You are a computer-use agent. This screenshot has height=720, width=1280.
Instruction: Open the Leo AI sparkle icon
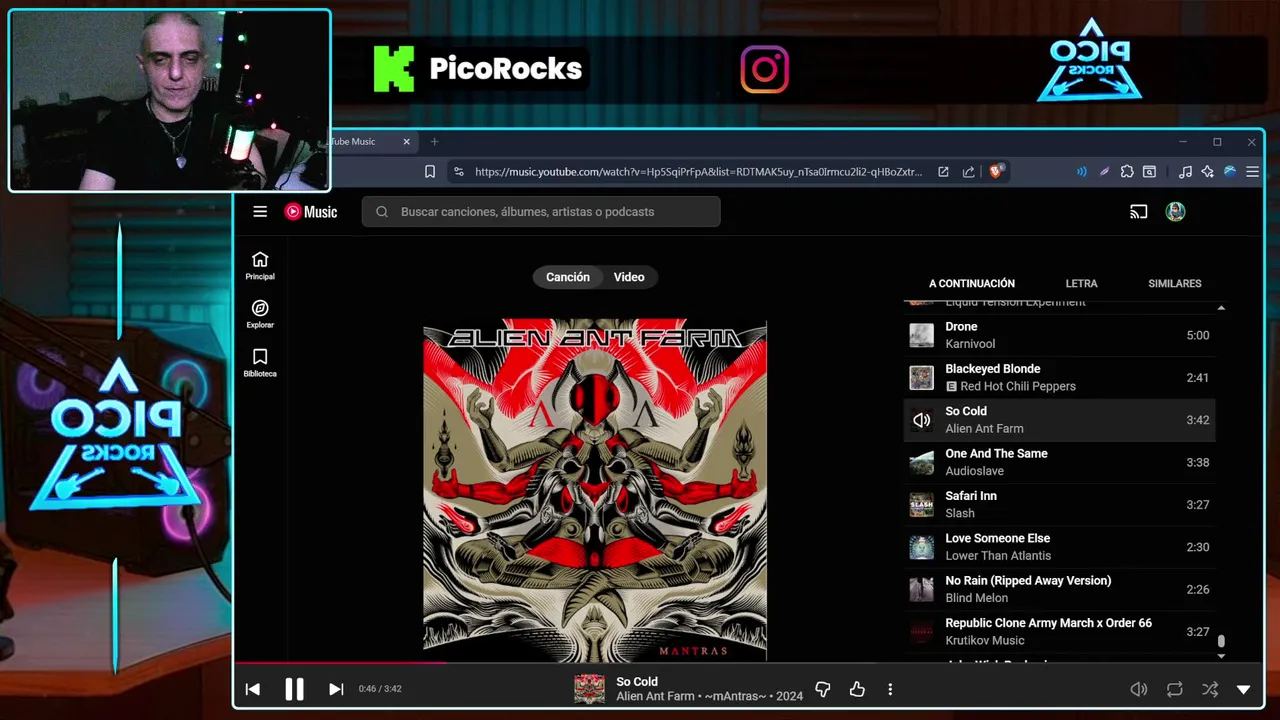point(1208,172)
